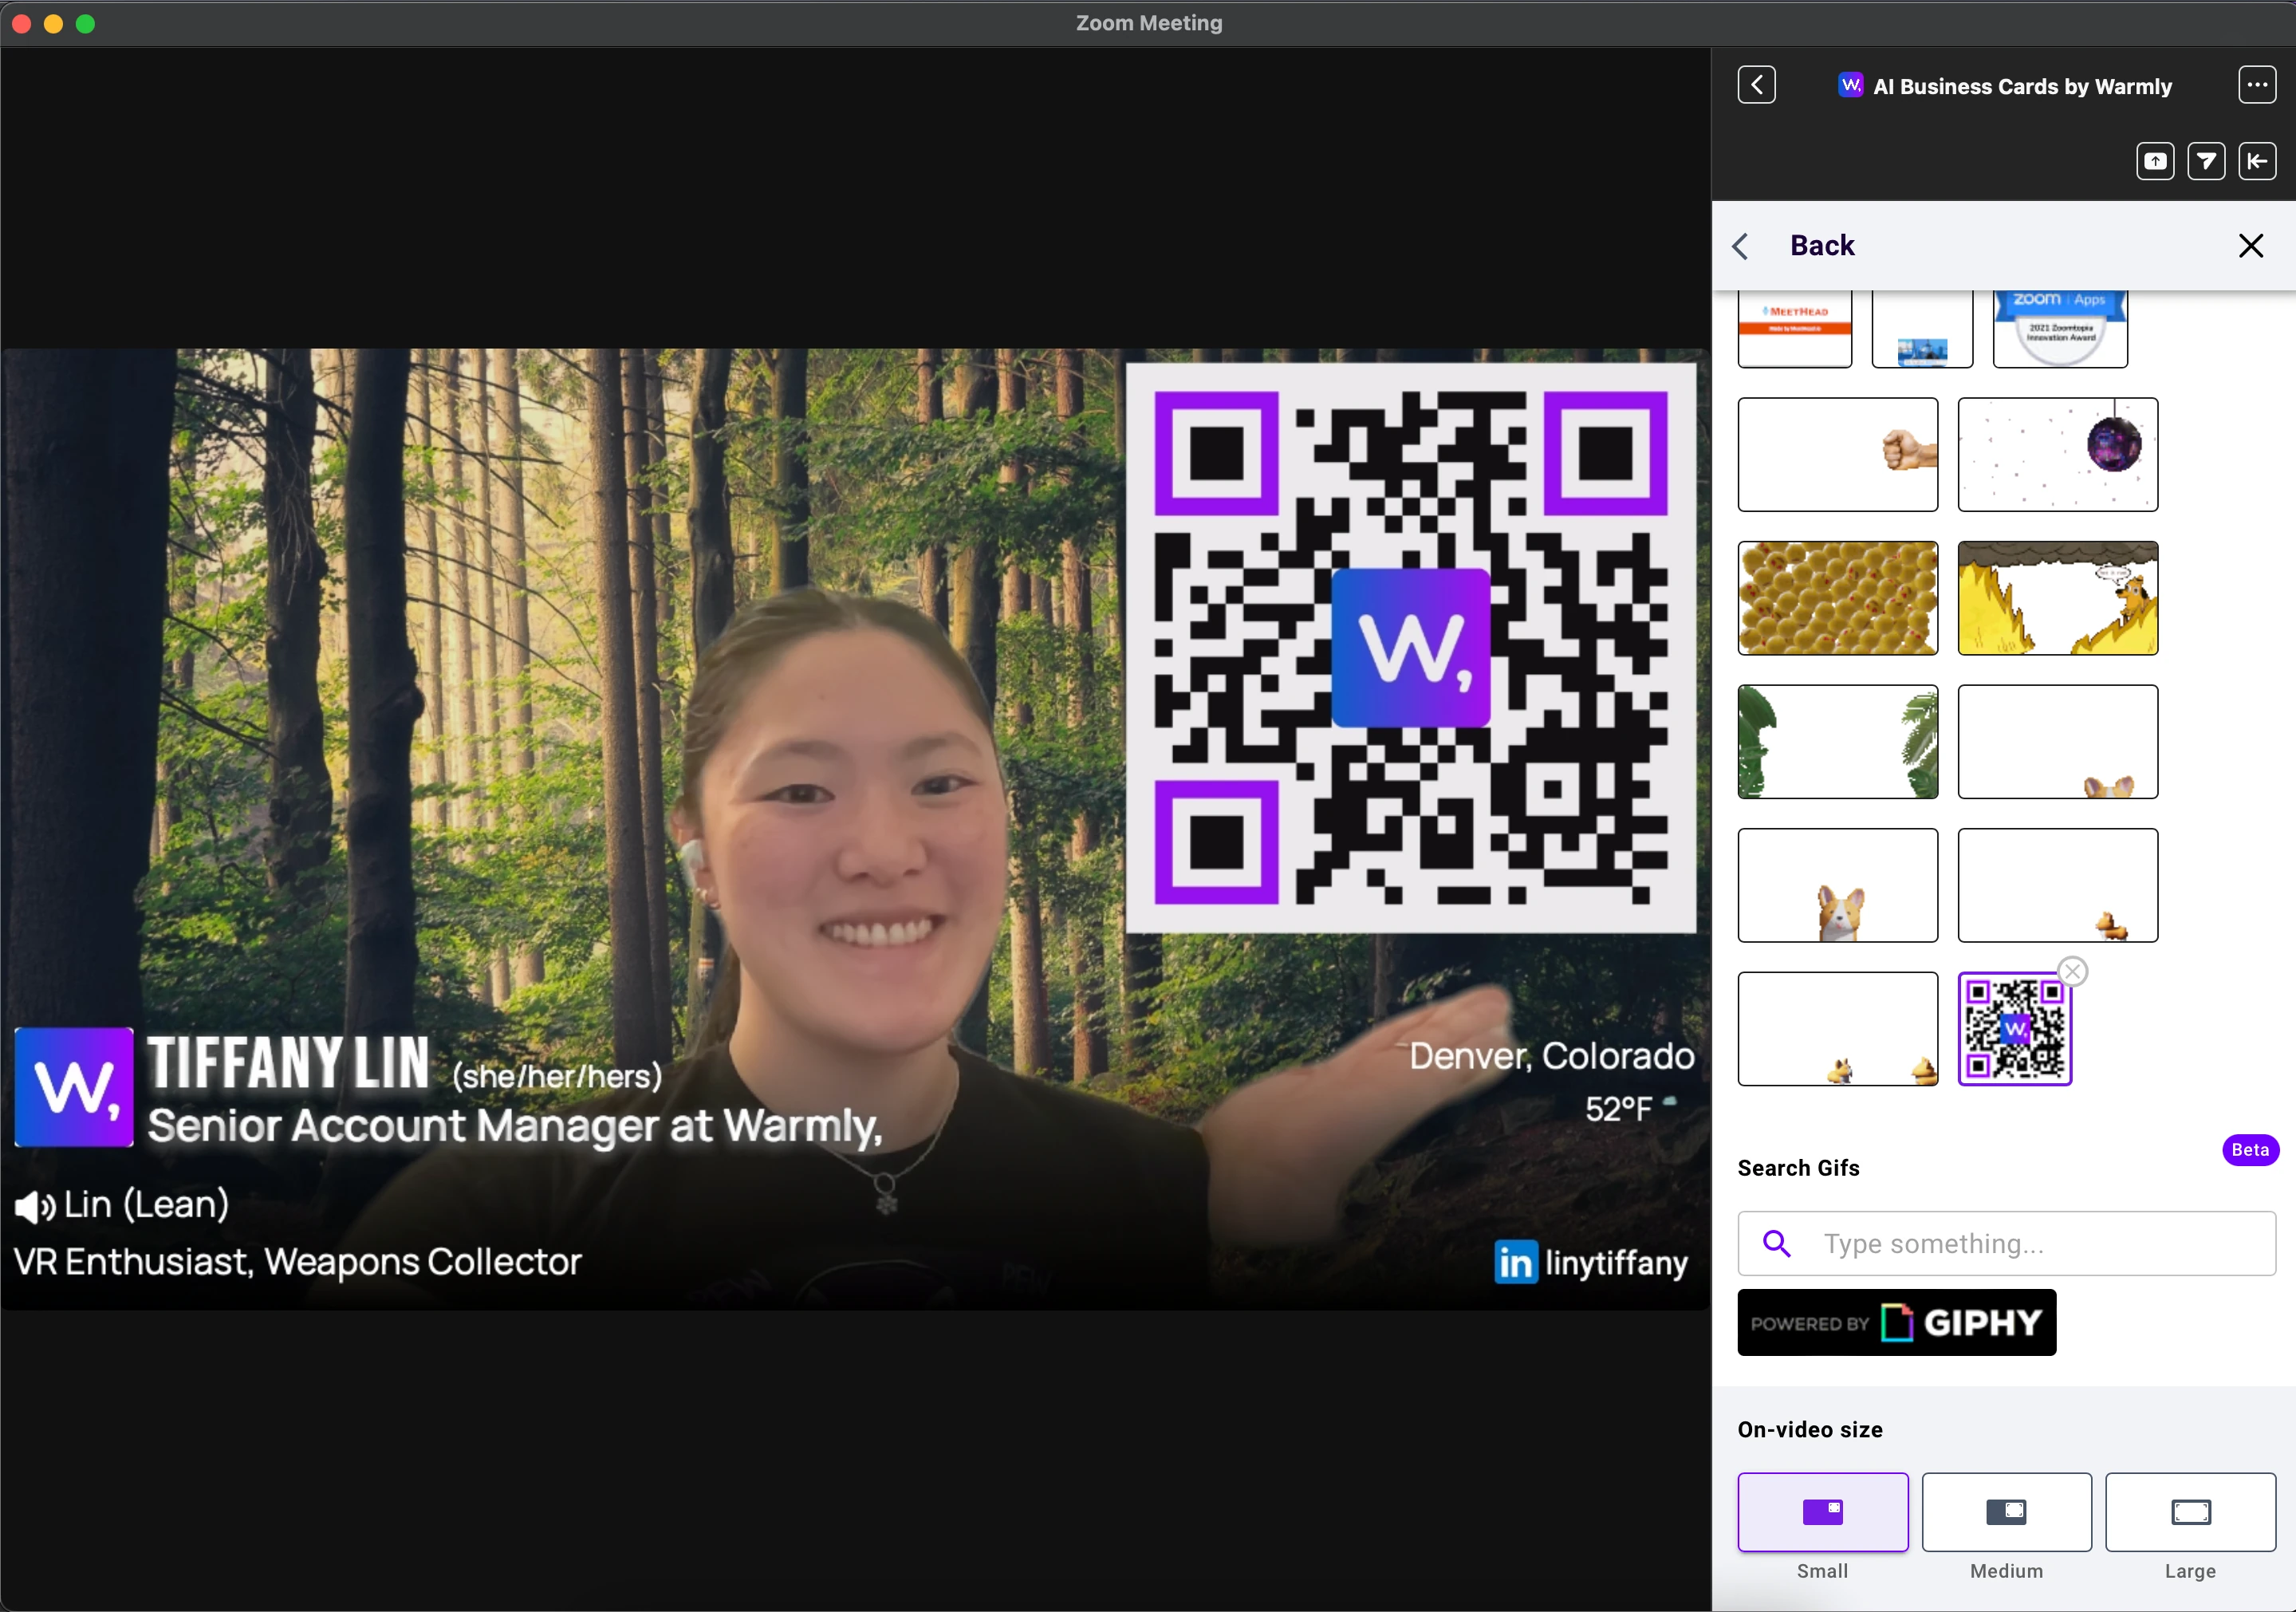Screen dimensions: 2296x1612
Task: Collapse the app panel with the arrow-to-bar icon
Action: tap(2256, 161)
